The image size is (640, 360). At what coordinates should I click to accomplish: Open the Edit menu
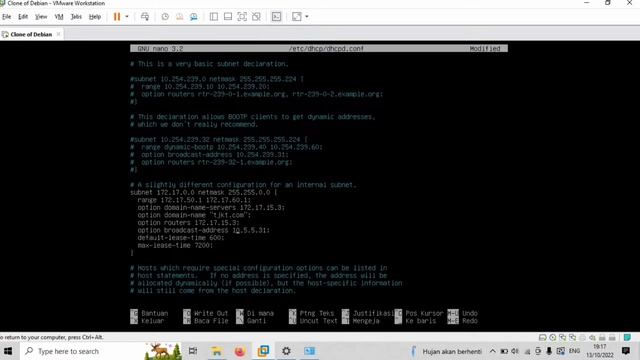[x=23, y=17]
